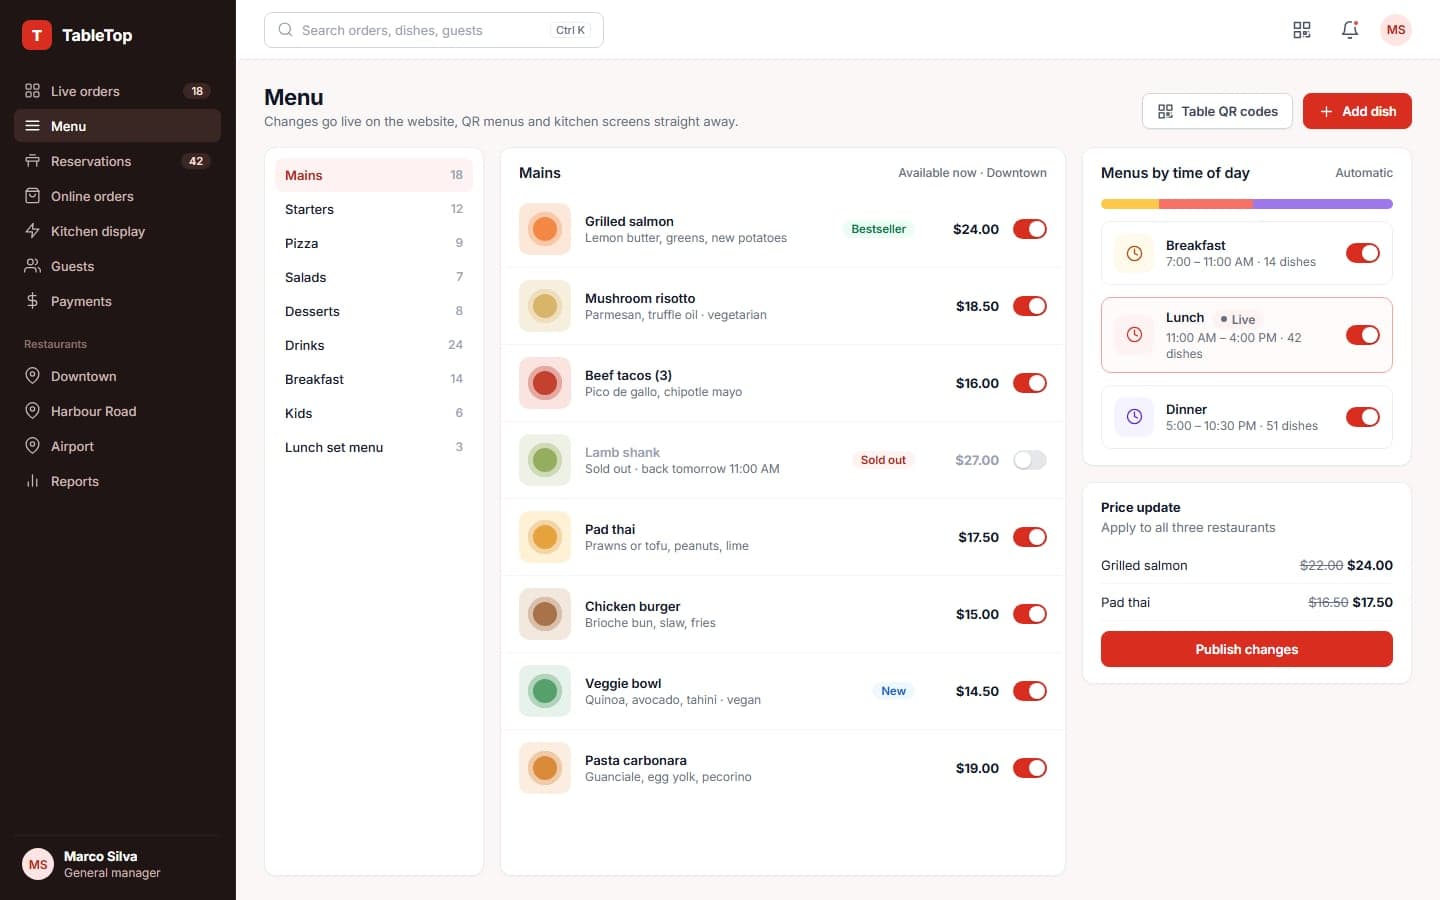1440x900 pixels.
Task: Open the Reports page
Action: [117, 481]
